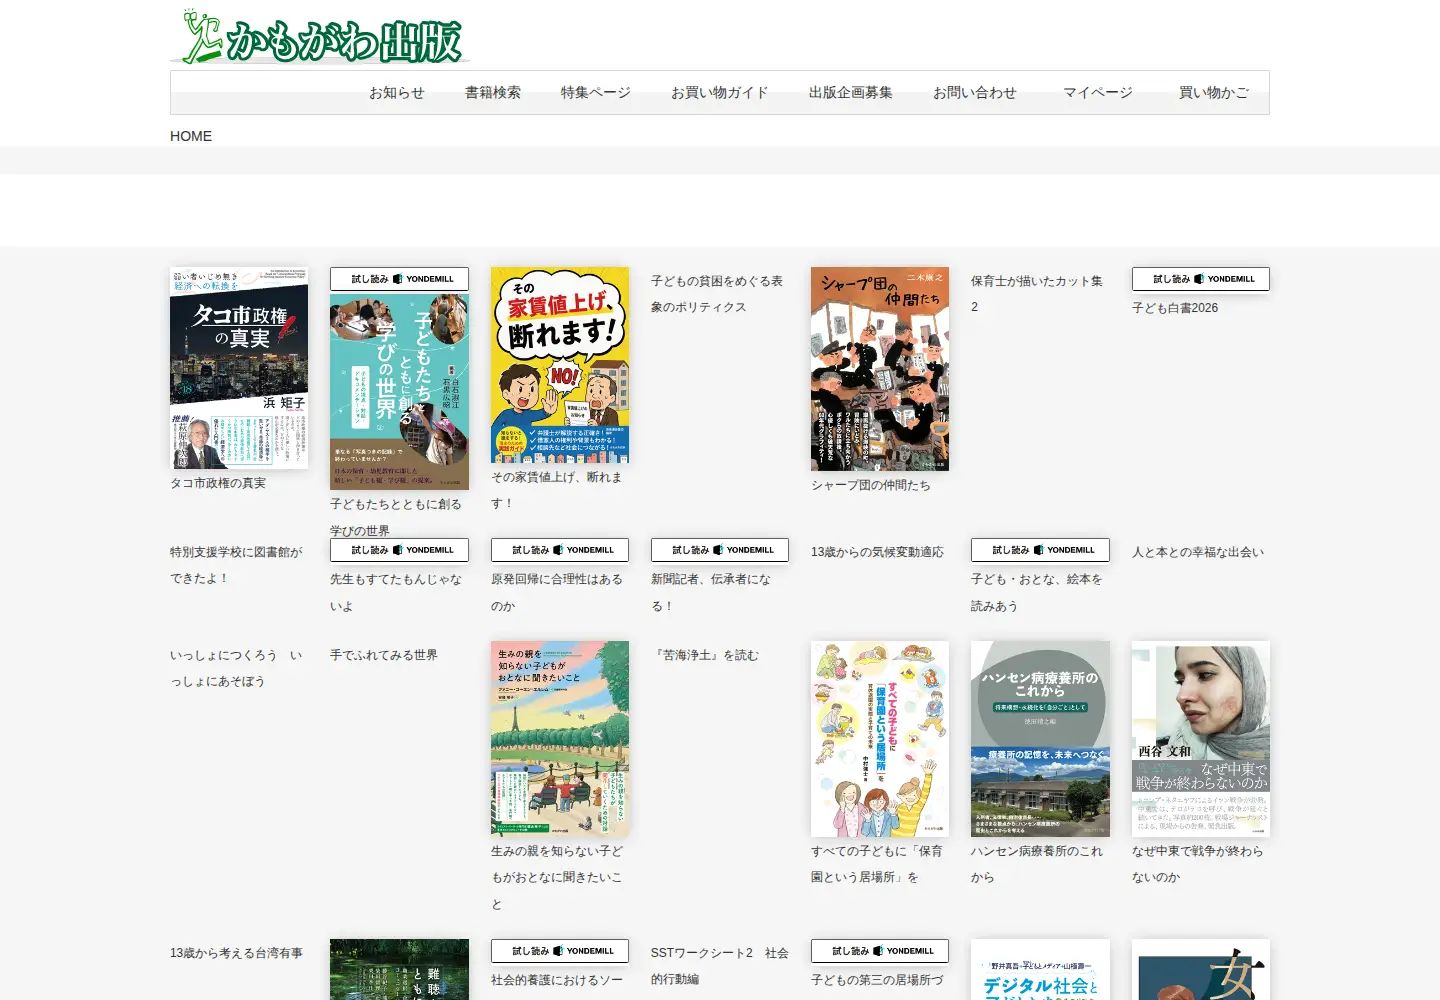
Task: Click 試し読み button above 子ども白書2026
Action: click(1201, 279)
